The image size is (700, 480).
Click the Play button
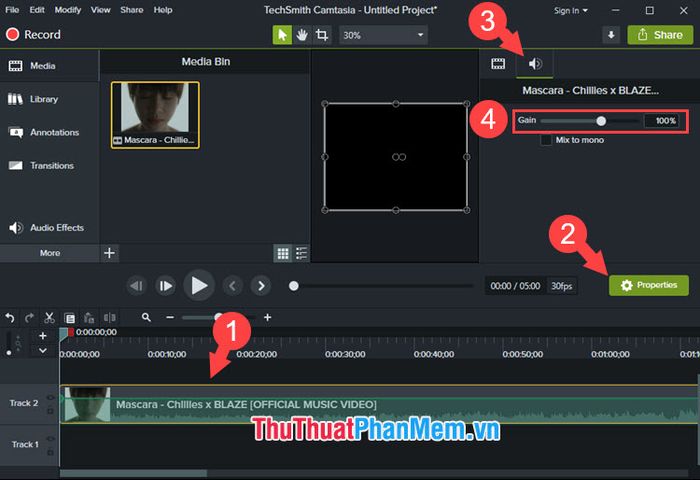click(199, 285)
